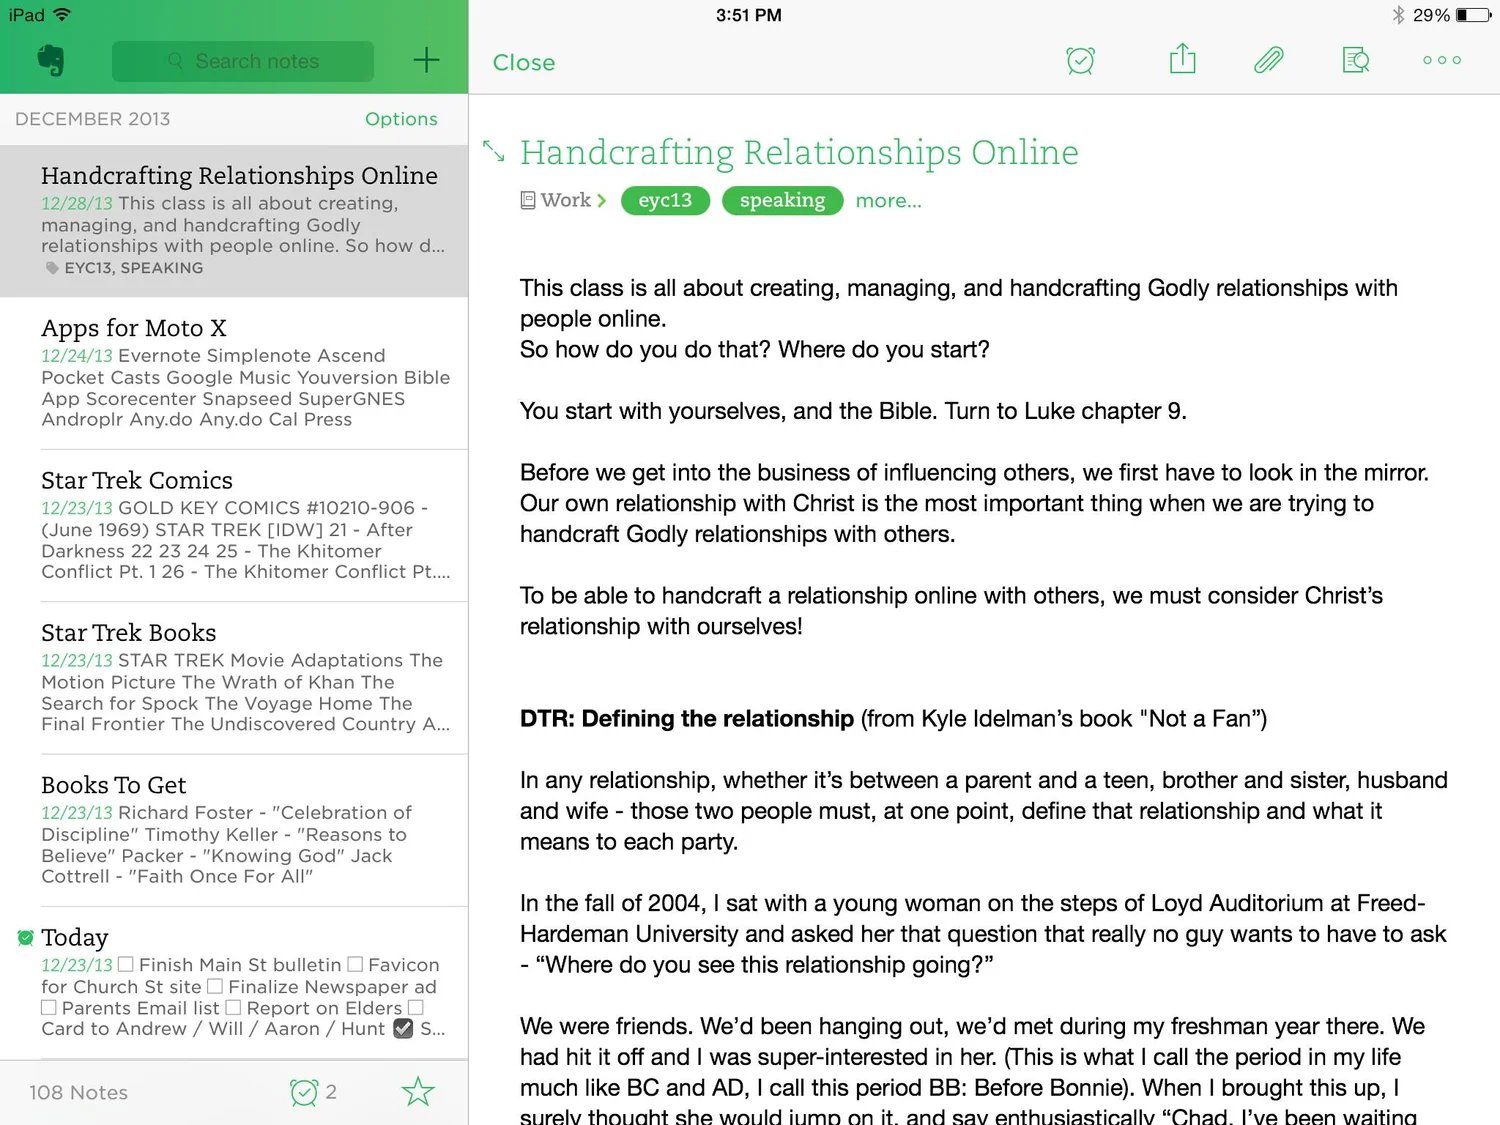Open the Options menu for the note list

pos(401,119)
